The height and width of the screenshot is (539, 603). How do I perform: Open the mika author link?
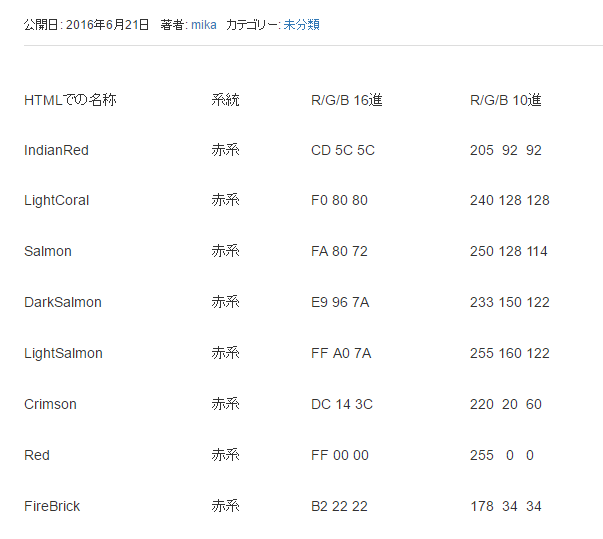click(x=203, y=24)
